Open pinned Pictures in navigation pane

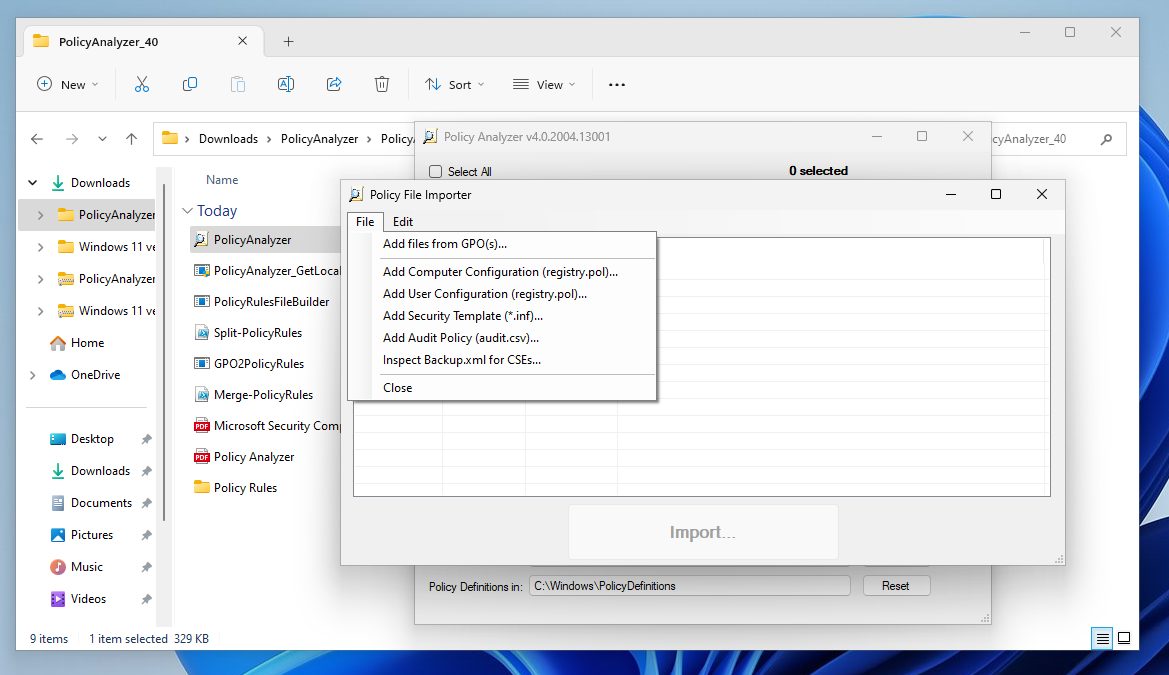(82, 536)
